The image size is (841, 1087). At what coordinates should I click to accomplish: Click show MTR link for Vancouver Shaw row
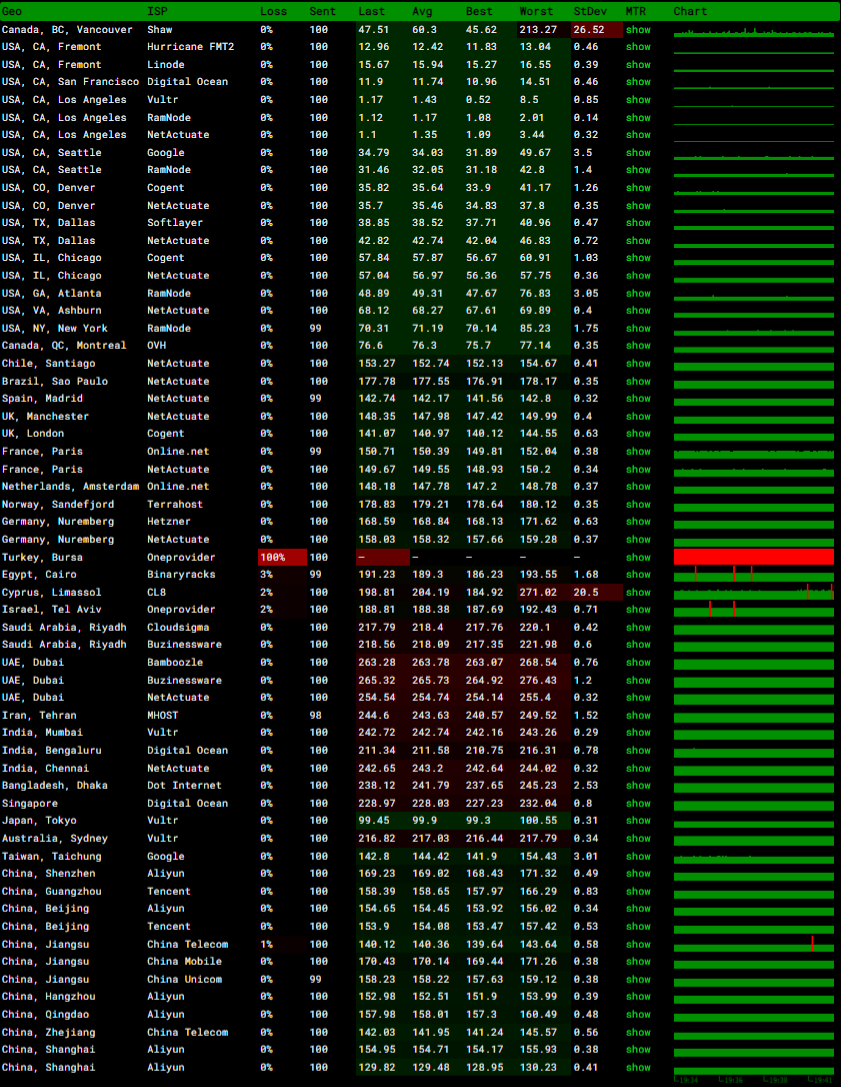tap(637, 30)
